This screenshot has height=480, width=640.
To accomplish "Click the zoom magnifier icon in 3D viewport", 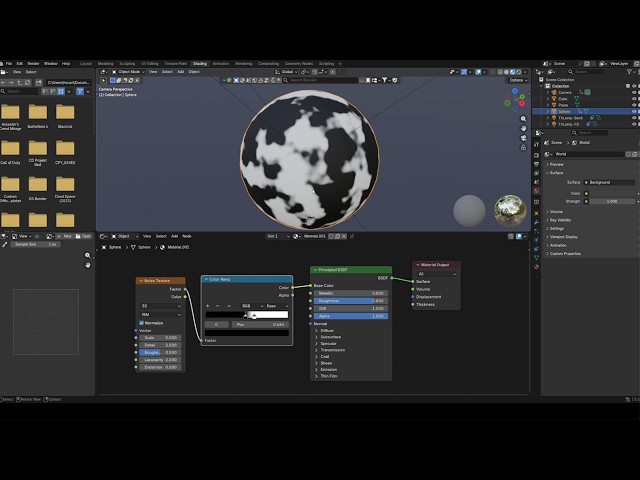I will (523, 119).
